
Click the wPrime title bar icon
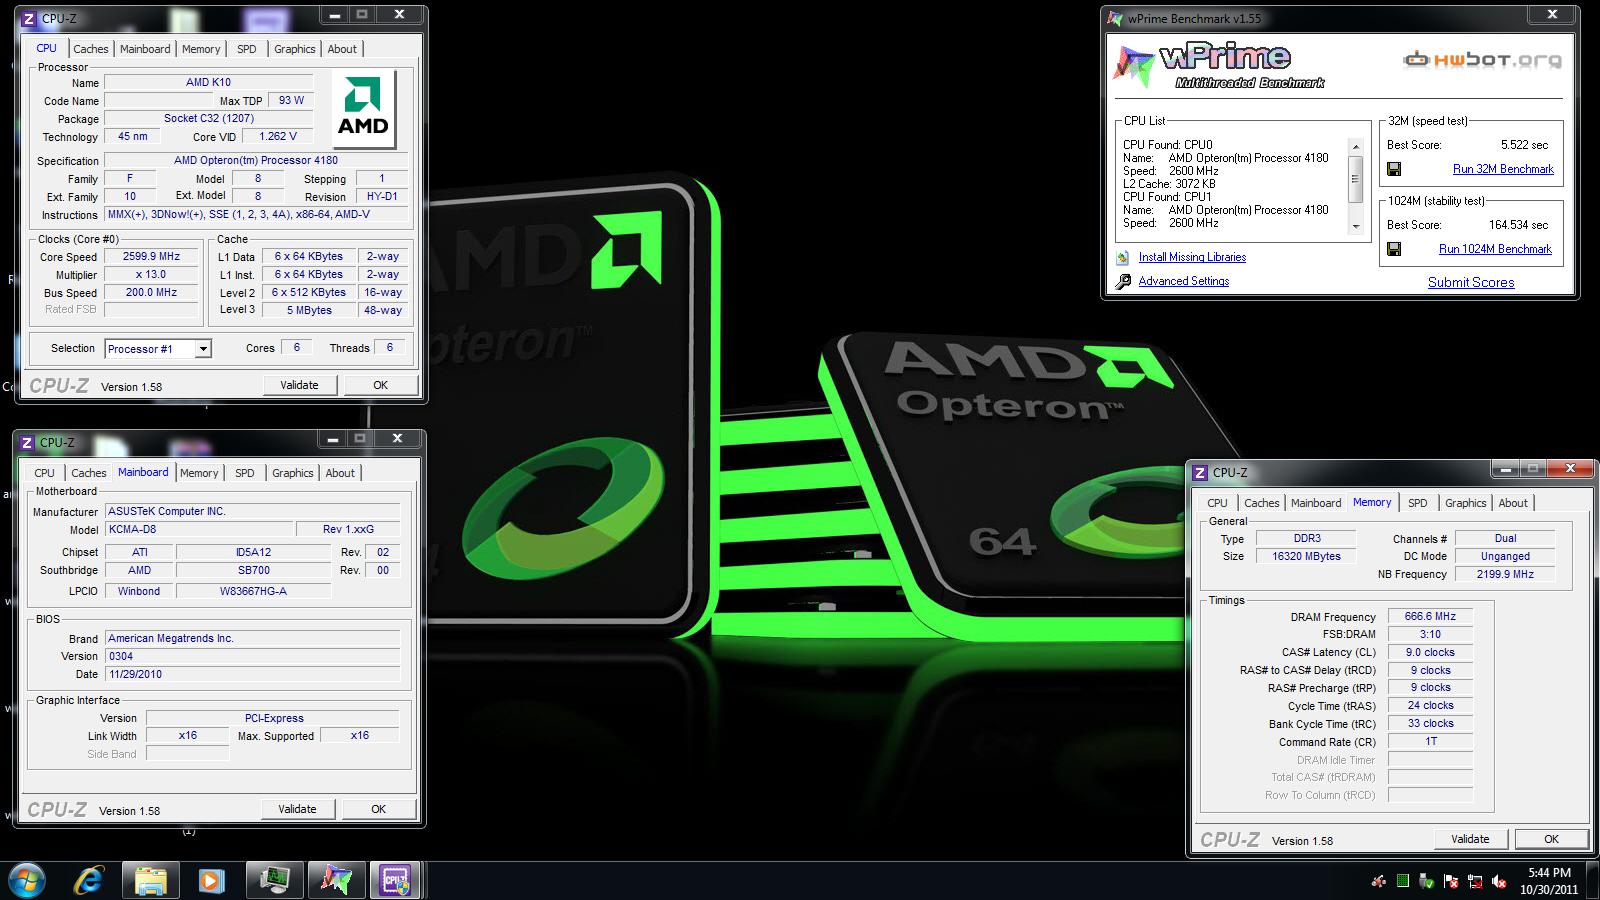(x=1116, y=18)
